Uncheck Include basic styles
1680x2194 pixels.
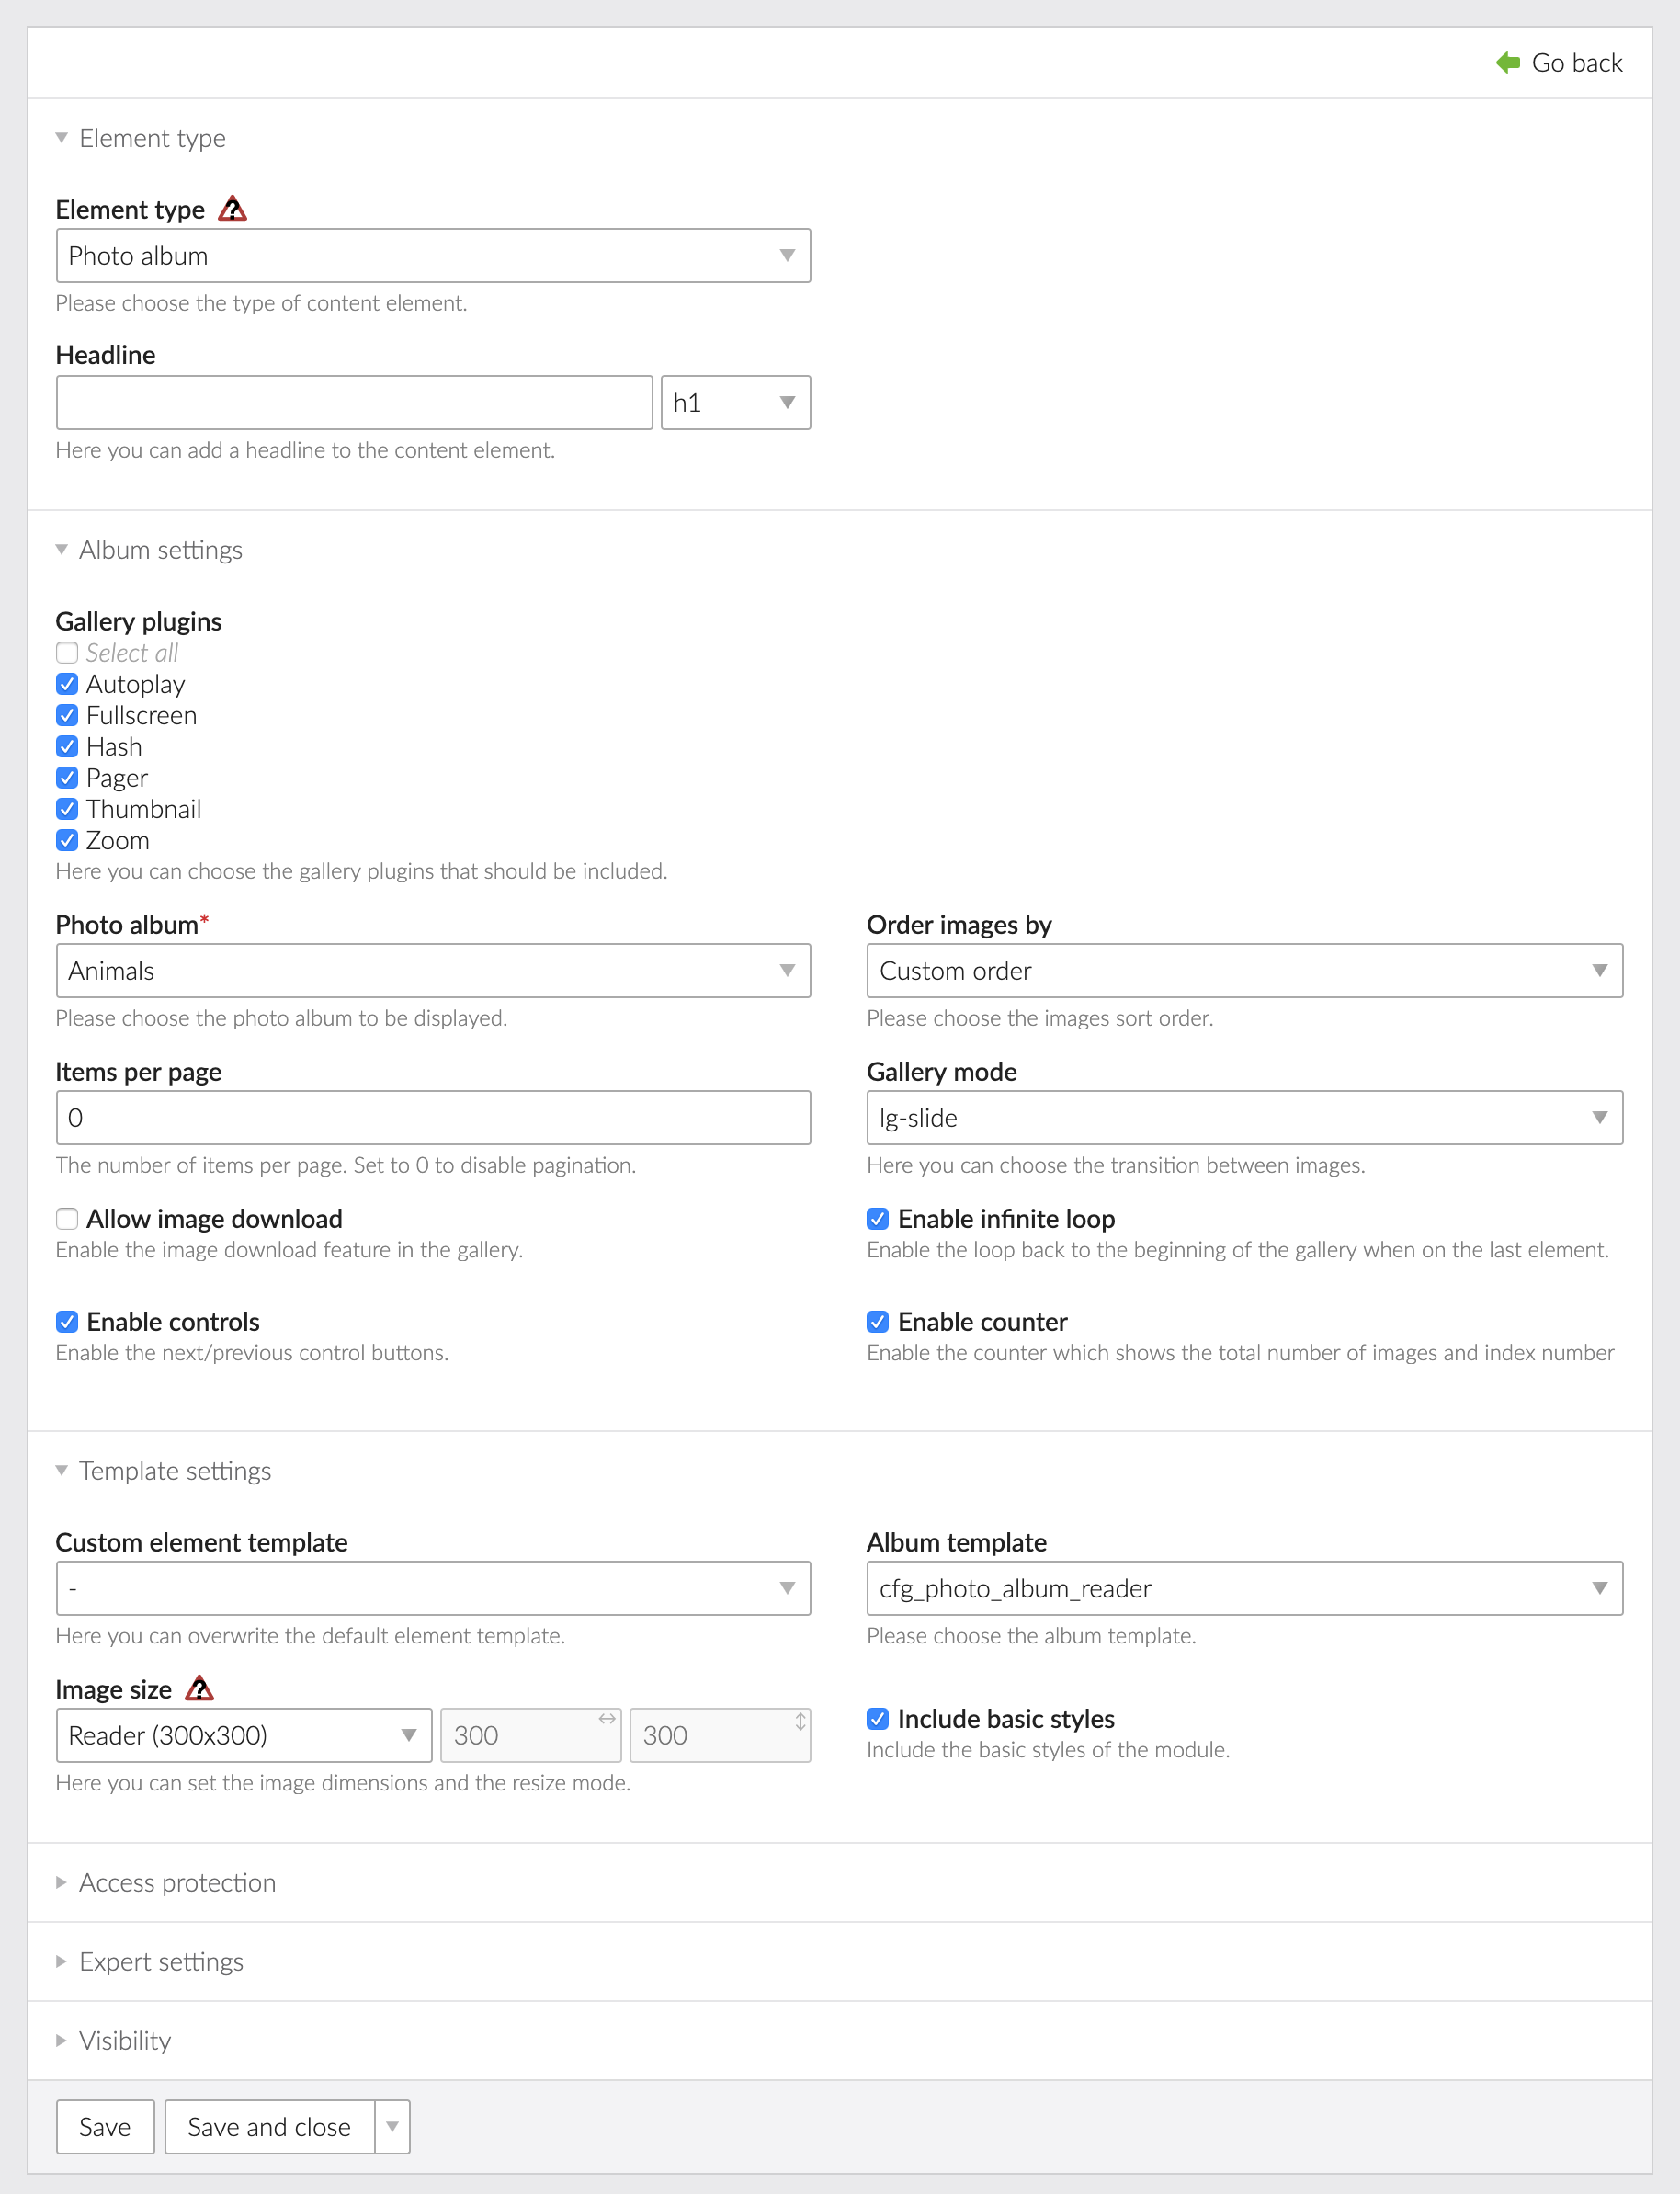pos(877,1719)
